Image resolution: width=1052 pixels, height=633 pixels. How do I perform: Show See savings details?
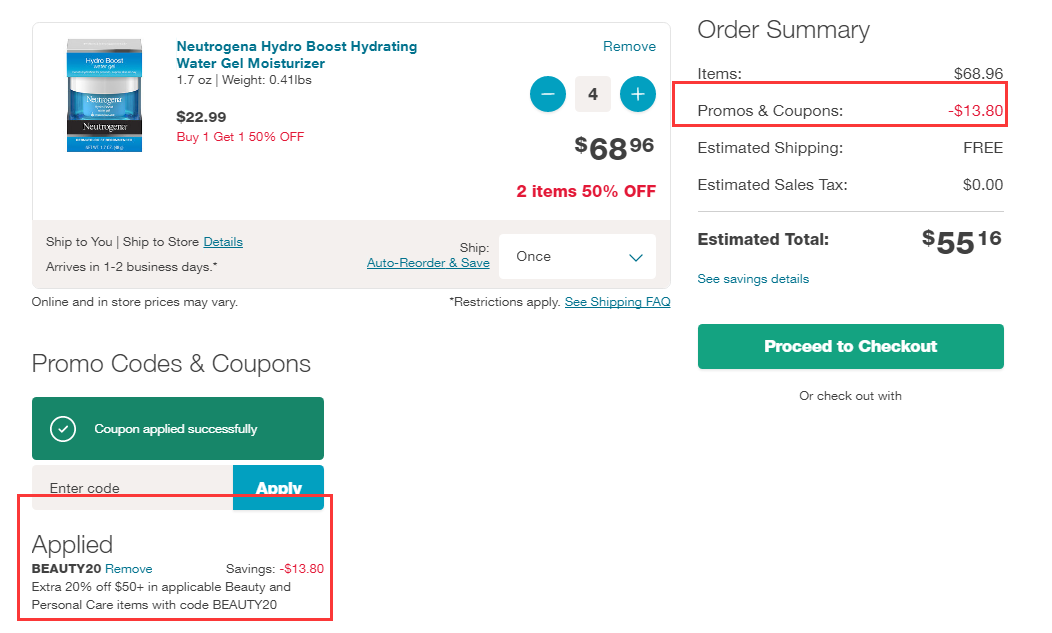tap(753, 279)
